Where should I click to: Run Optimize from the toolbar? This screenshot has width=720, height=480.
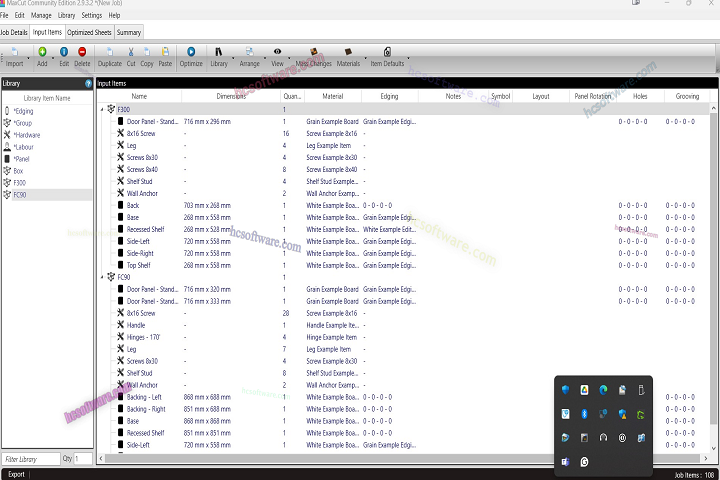tap(191, 57)
